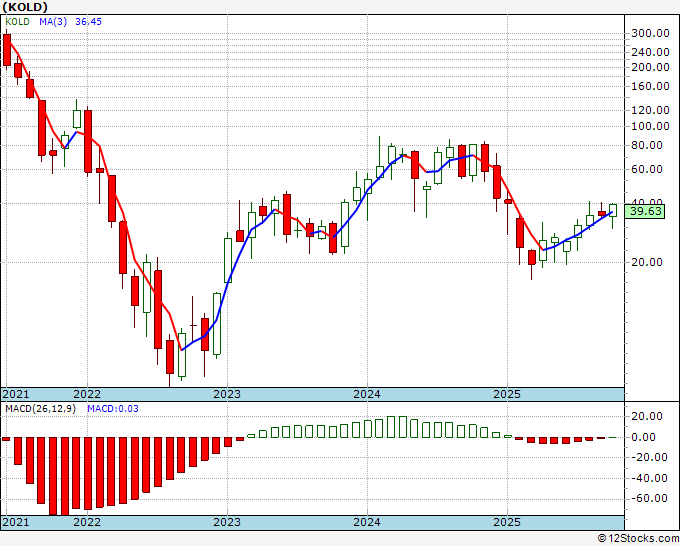Click the 100.00 price axis label
680x546 pixels.
coord(650,126)
